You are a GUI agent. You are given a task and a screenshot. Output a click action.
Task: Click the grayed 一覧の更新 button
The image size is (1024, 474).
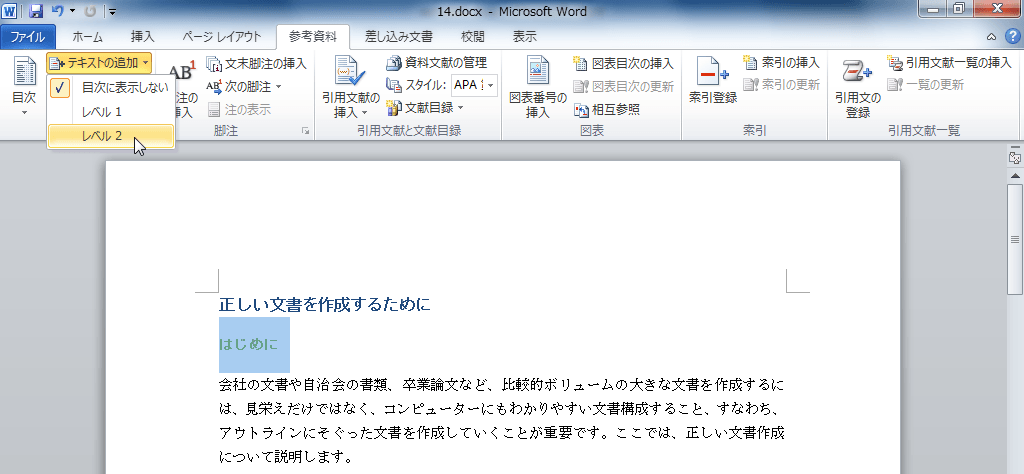925,84
